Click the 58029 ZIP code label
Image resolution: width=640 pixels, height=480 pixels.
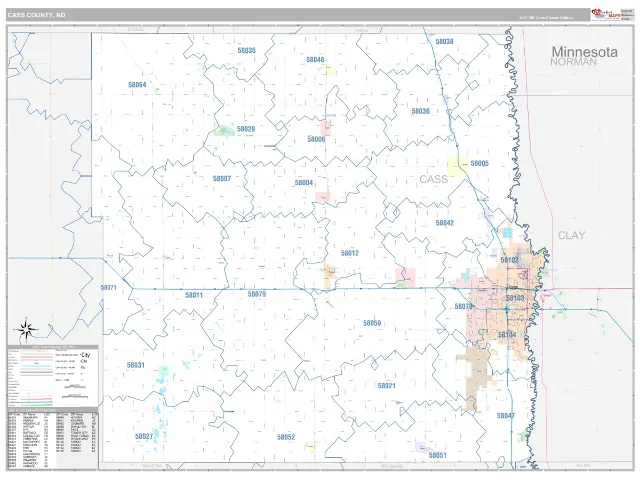[246, 129]
